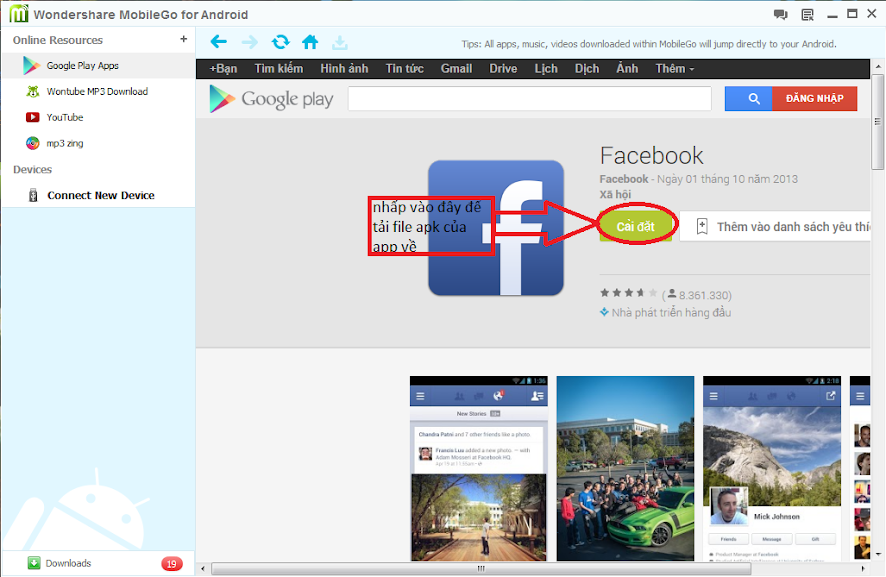The height and width of the screenshot is (577, 886).
Task: Click the bookmark wishlist icon
Action: (x=702, y=227)
